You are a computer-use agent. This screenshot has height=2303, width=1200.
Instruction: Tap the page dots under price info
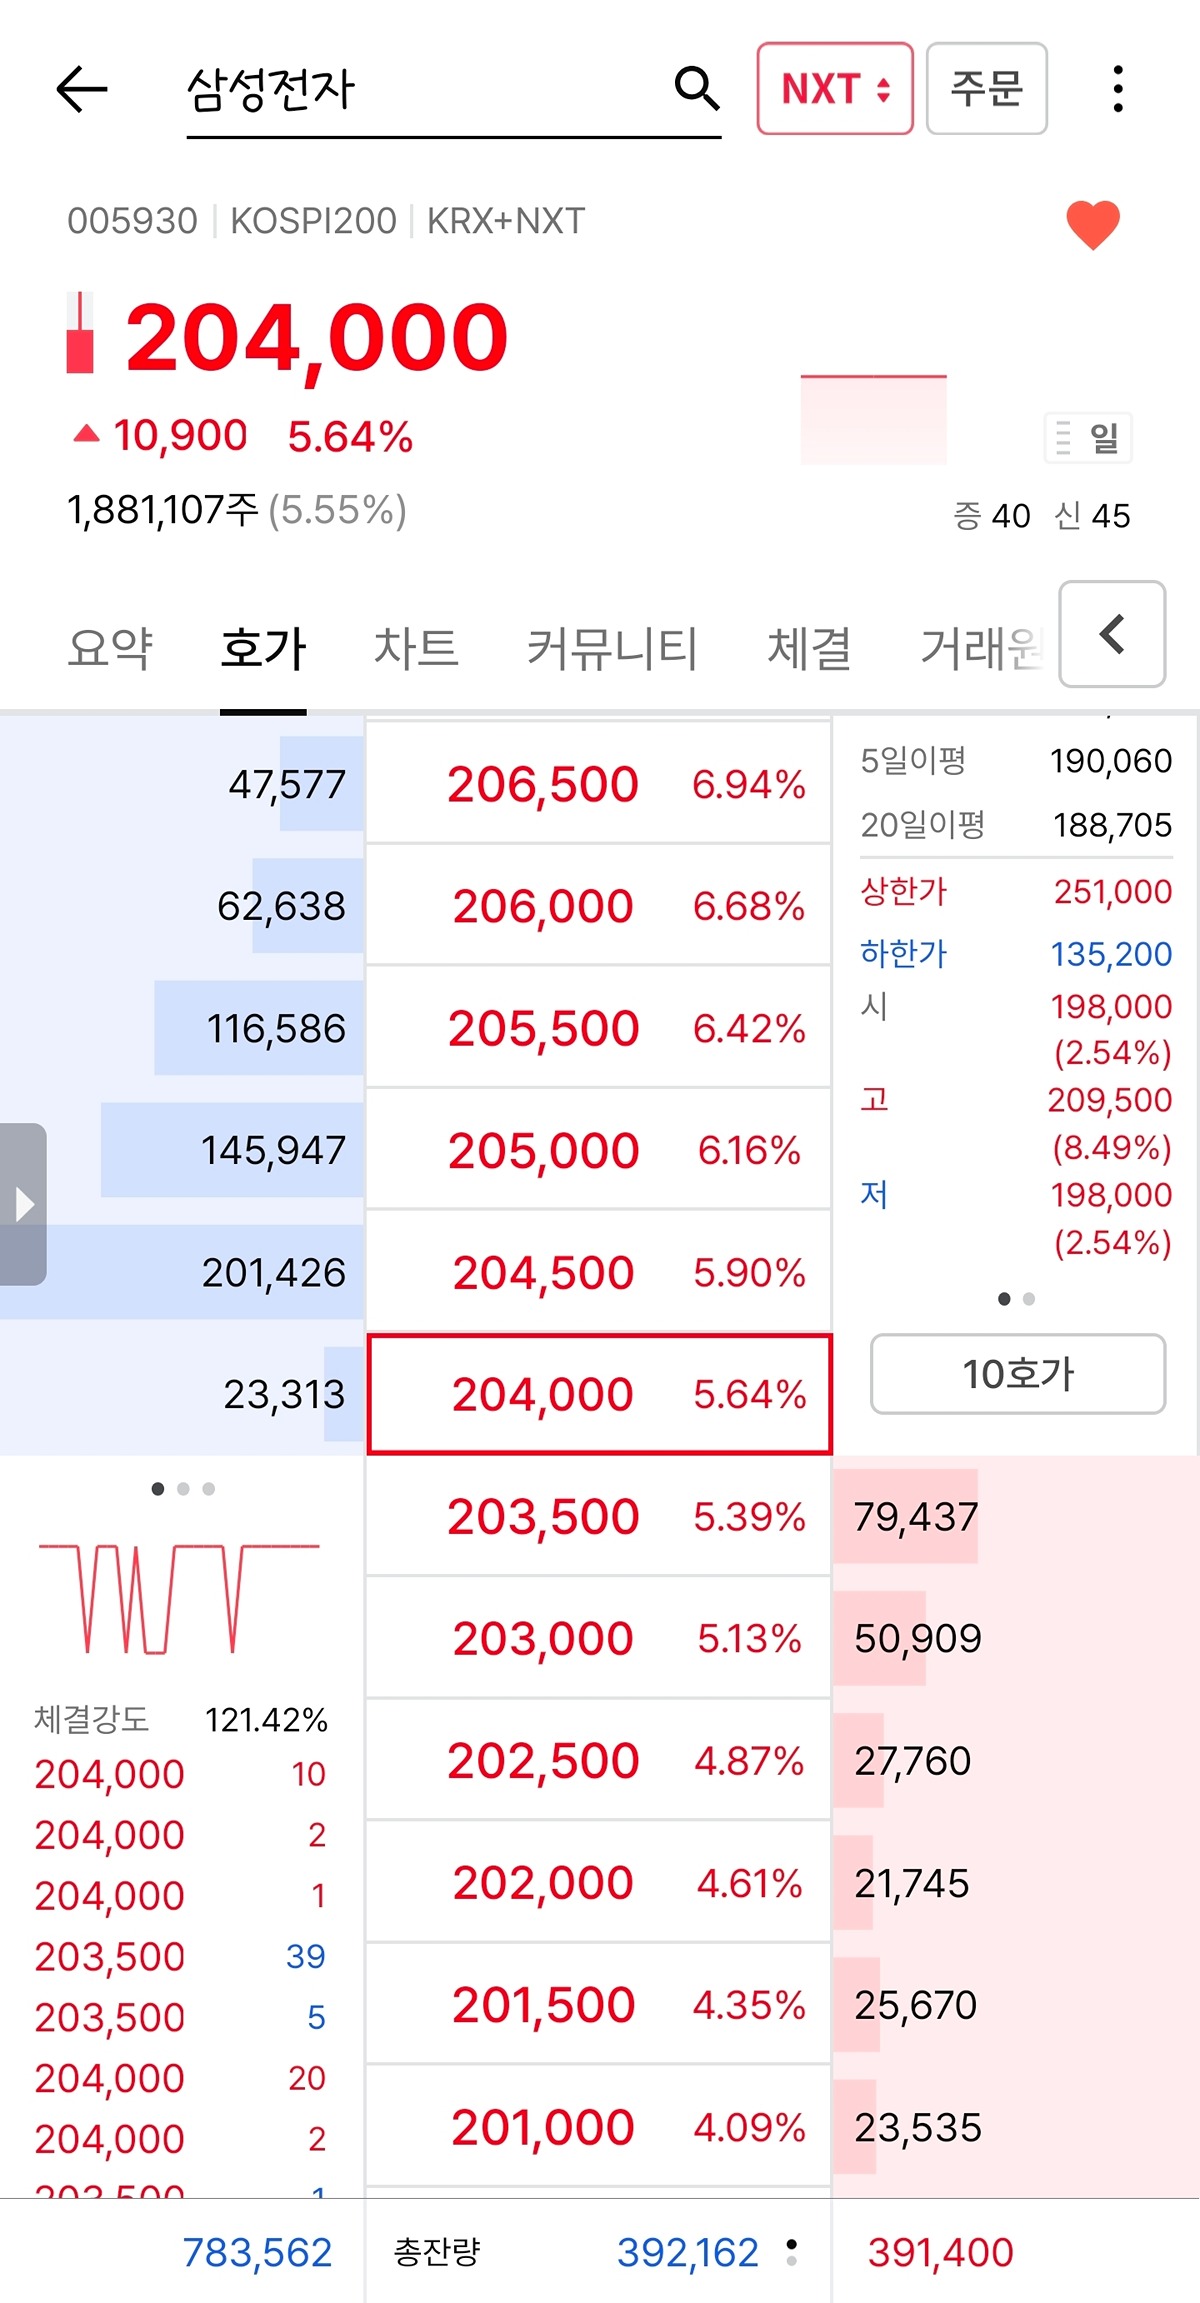pyautogui.click(x=1016, y=1299)
